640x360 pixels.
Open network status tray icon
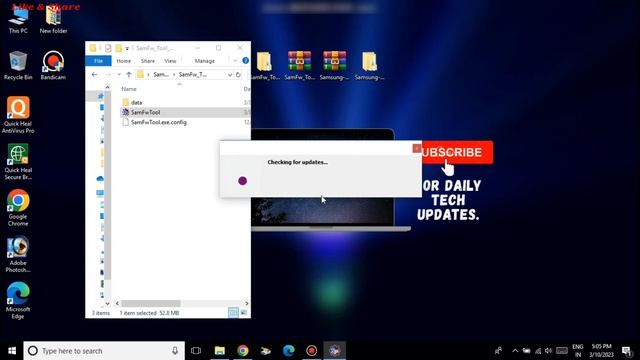(538, 351)
